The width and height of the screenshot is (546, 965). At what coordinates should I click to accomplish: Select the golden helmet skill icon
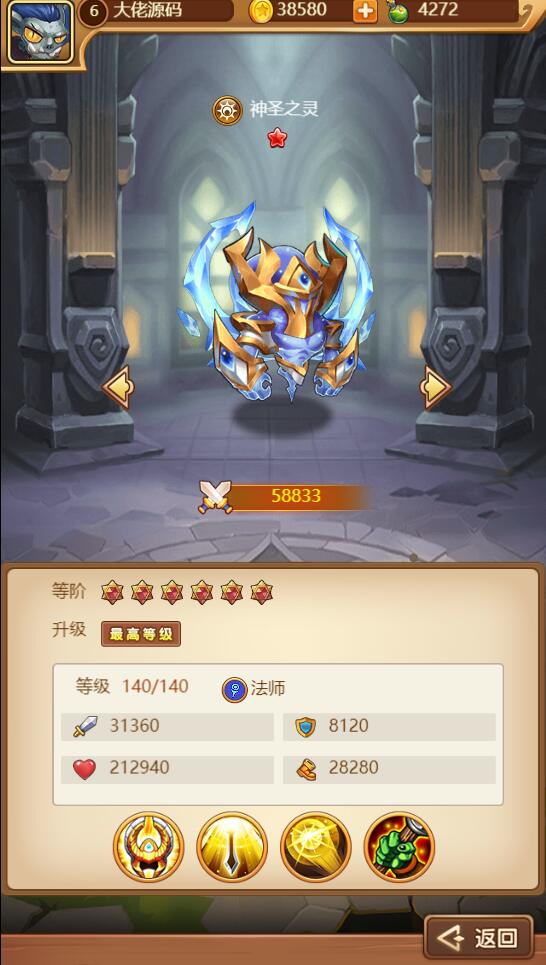pos(148,847)
